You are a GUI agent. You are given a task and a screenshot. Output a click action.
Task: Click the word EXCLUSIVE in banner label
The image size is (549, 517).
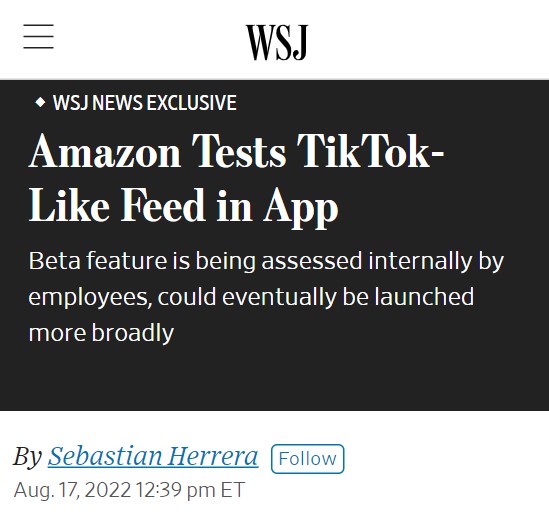coord(192,103)
